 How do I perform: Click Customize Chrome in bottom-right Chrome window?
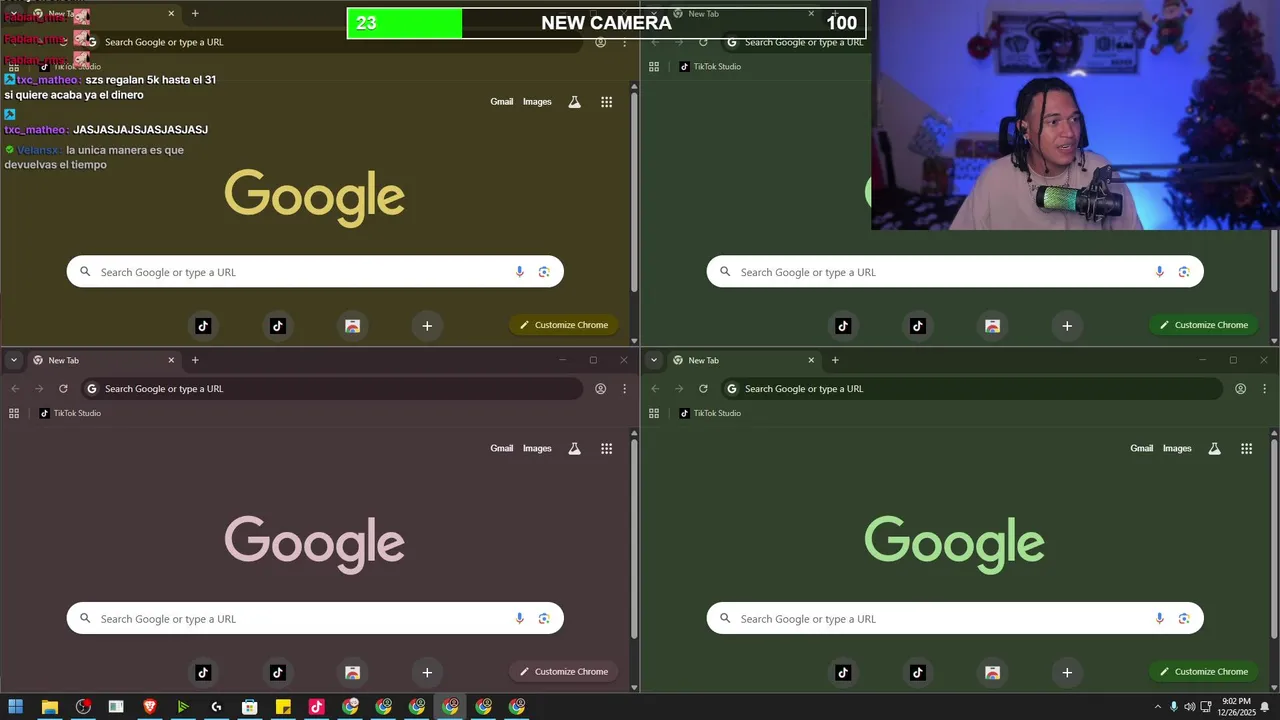click(x=1203, y=672)
